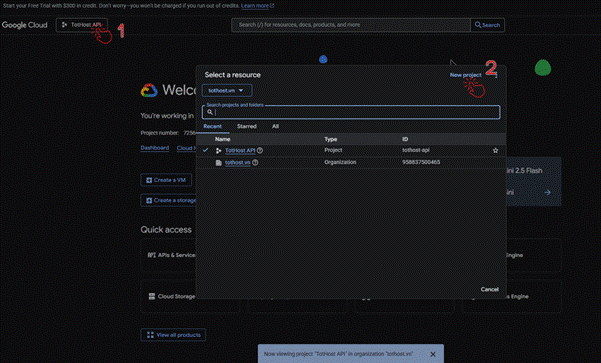
Task: Open the tothost.vn organization link
Action: tap(238, 163)
